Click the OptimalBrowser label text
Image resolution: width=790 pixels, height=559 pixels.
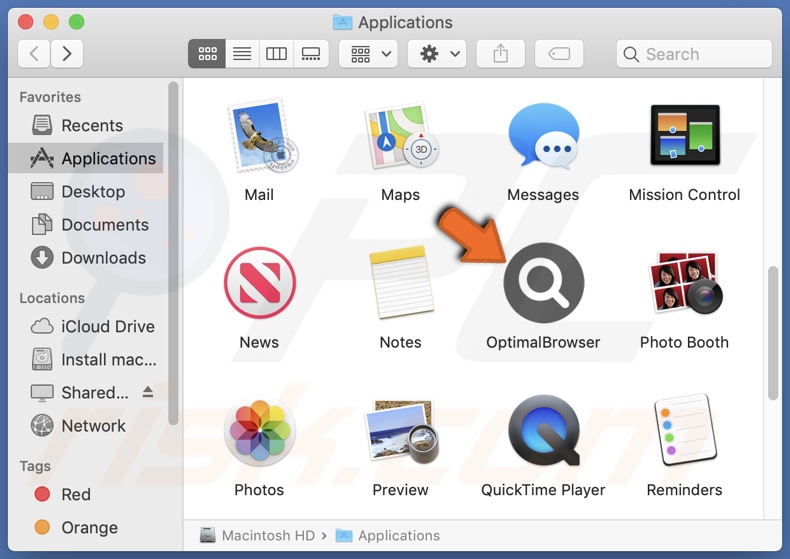pos(543,342)
